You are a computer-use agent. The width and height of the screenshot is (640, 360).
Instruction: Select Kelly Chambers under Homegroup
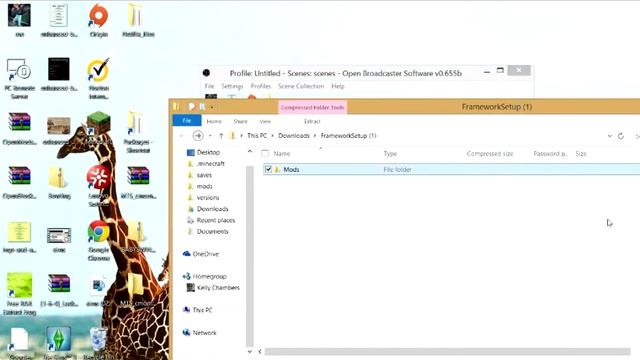tap(213, 288)
